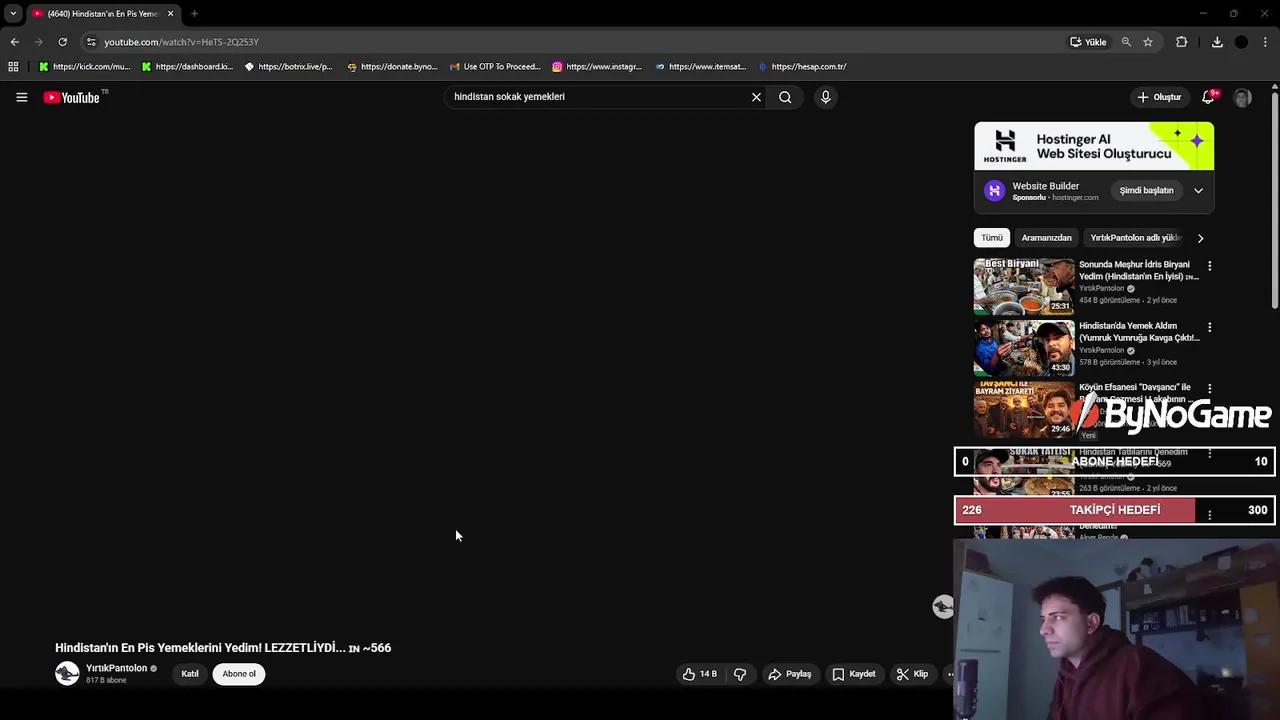The height and width of the screenshot is (720, 1280).
Task: Go back in browser history
Action: (x=14, y=42)
